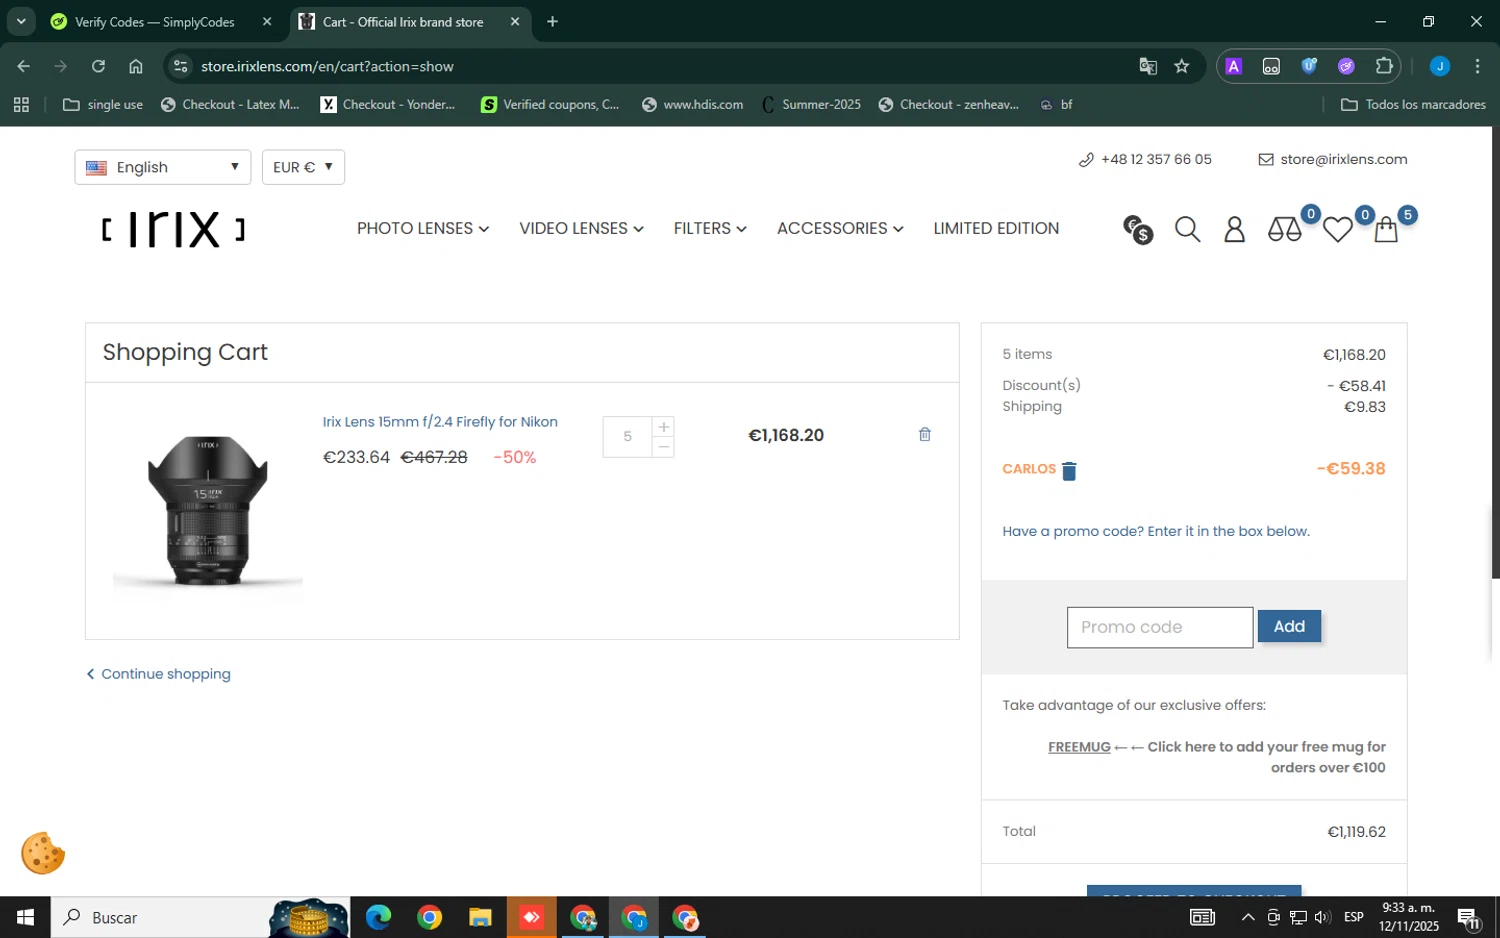Open File Explorer from the taskbar
This screenshot has width=1500, height=938.
point(480,917)
